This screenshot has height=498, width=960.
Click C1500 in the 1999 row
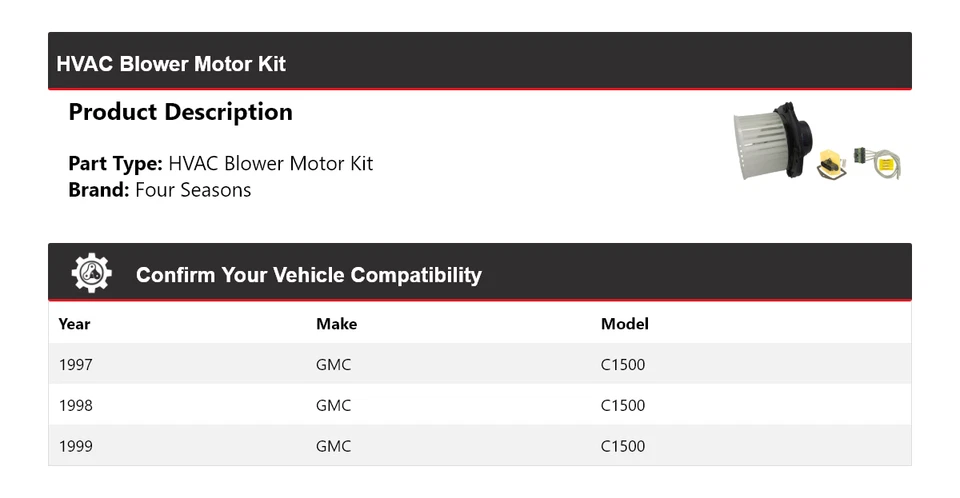point(622,447)
